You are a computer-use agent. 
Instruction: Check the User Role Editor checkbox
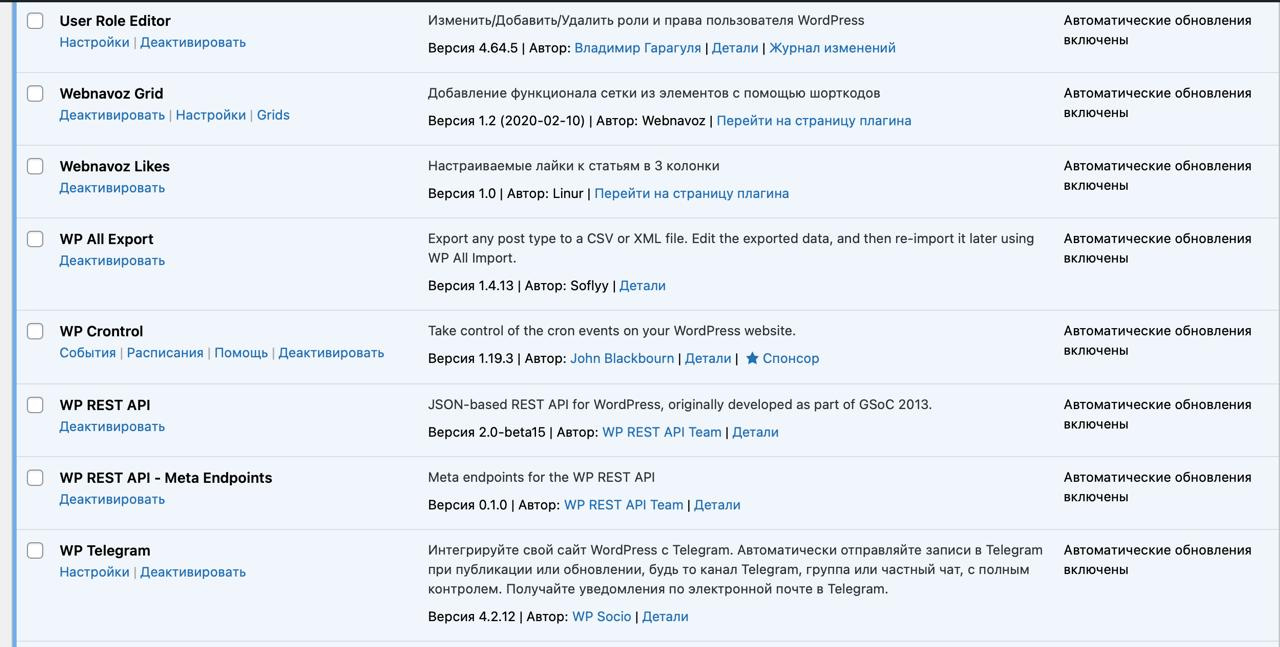(x=35, y=21)
